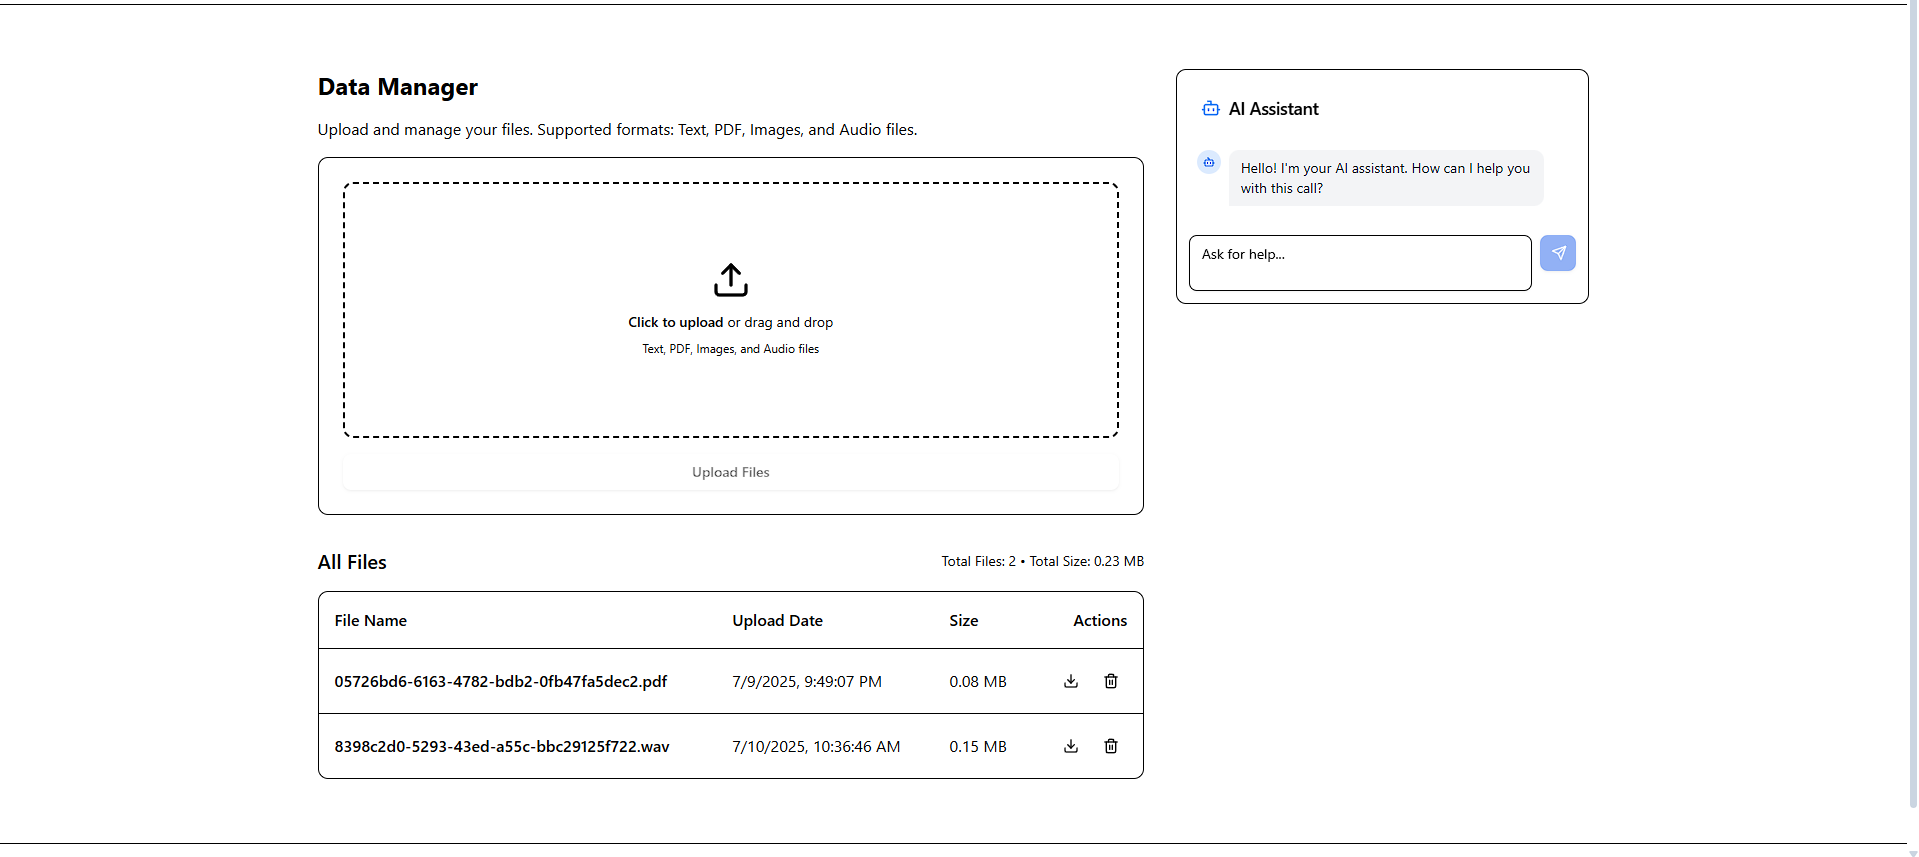The image size is (1919, 857).
Task: Click the Upload Files button
Action: point(731,472)
